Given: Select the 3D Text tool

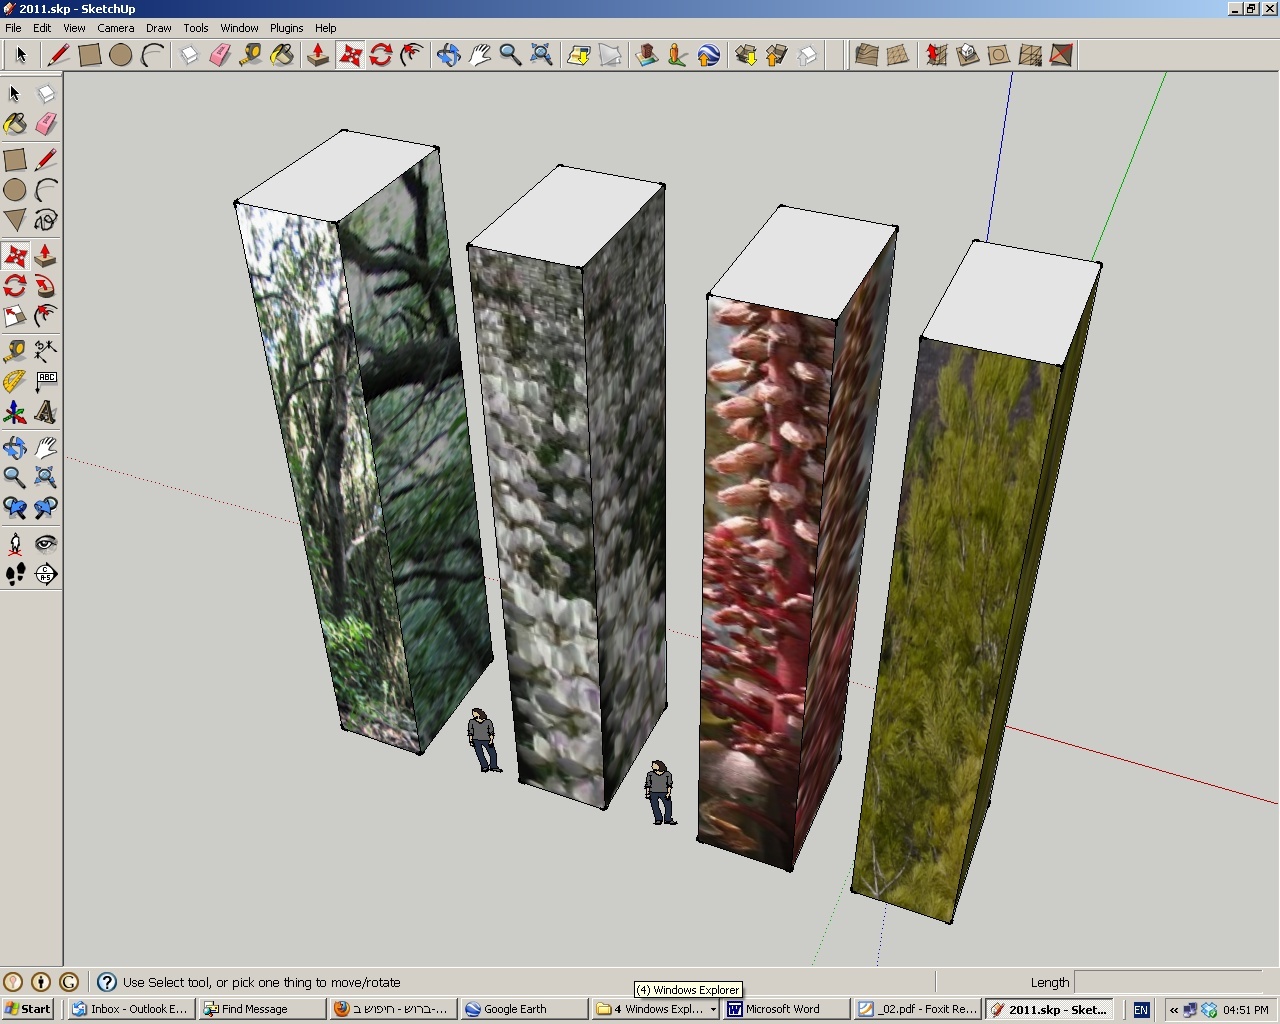Looking at the screenshot, I should point(45,412).
